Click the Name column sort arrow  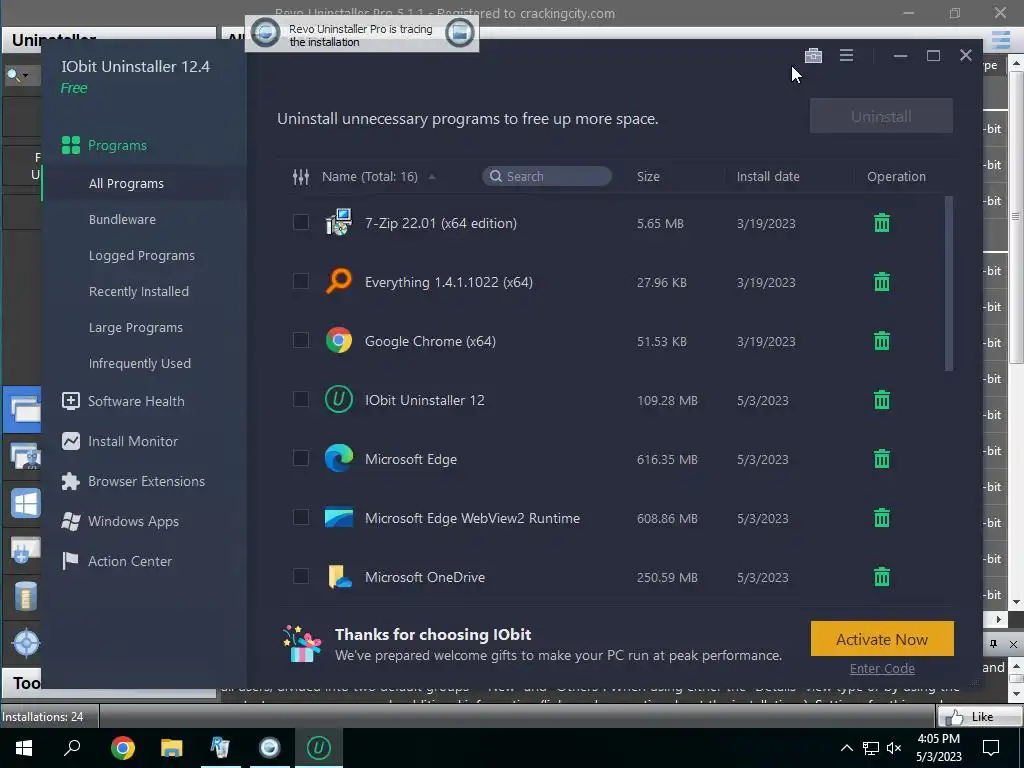[x=432, y=176]
